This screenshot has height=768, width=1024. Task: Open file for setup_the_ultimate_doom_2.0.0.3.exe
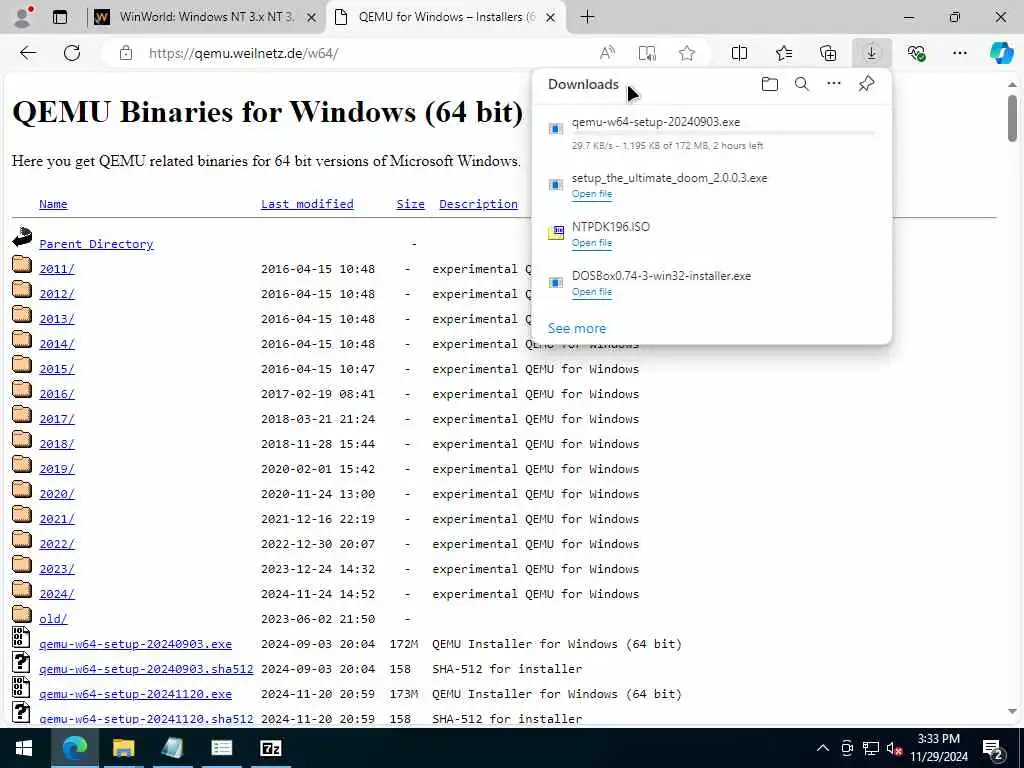[x=592, y=194]
